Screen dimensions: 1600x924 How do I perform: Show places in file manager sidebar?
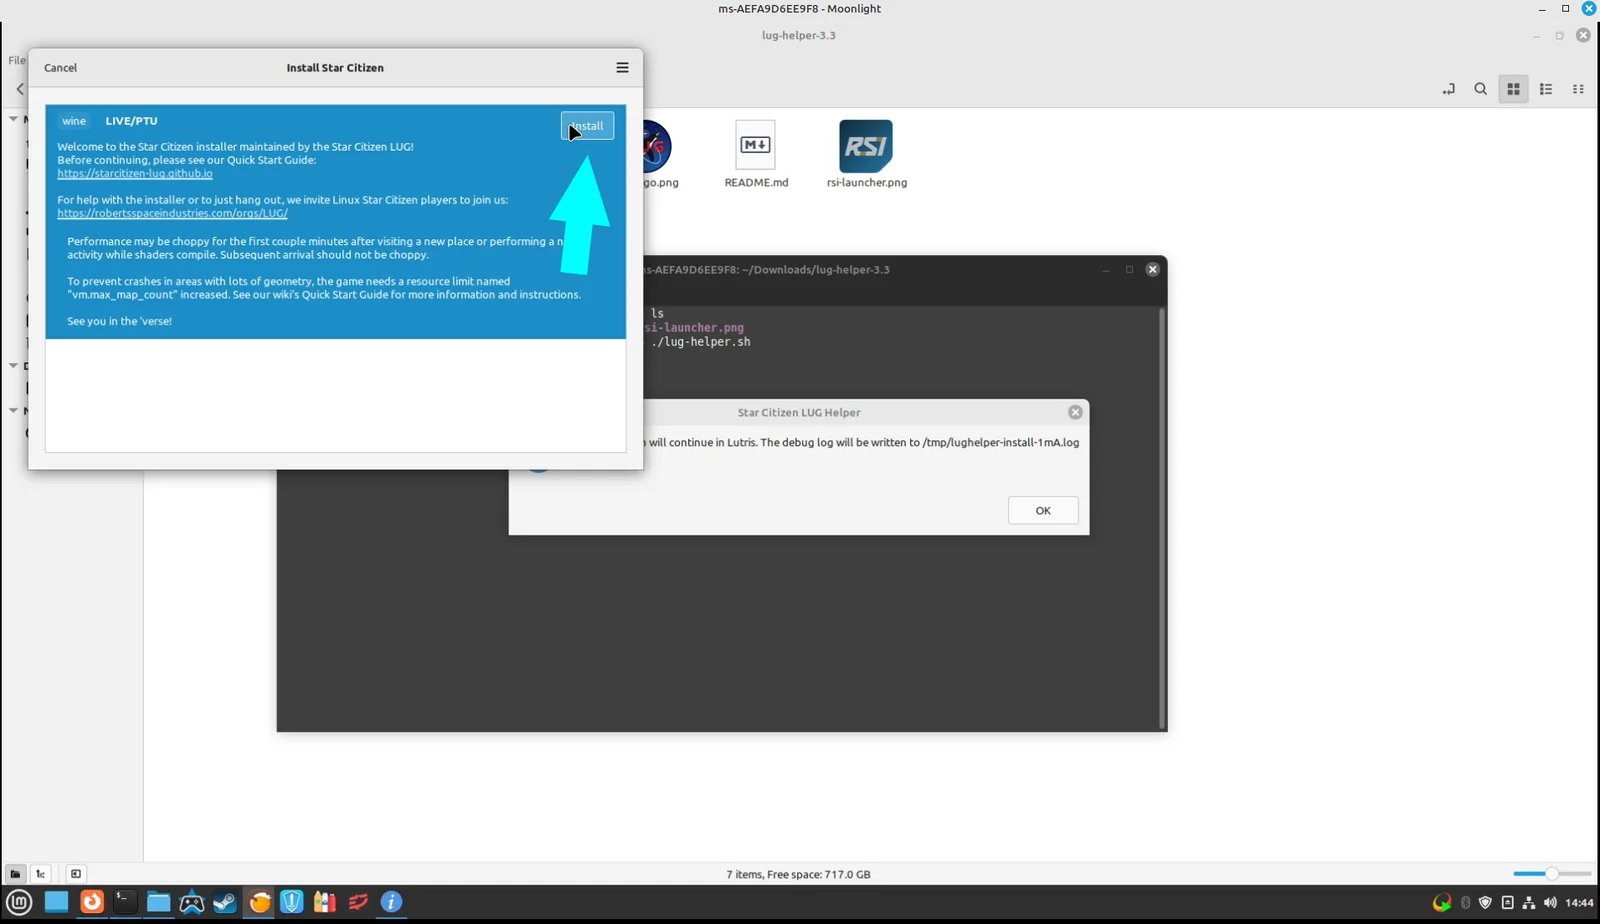point(15,874)
